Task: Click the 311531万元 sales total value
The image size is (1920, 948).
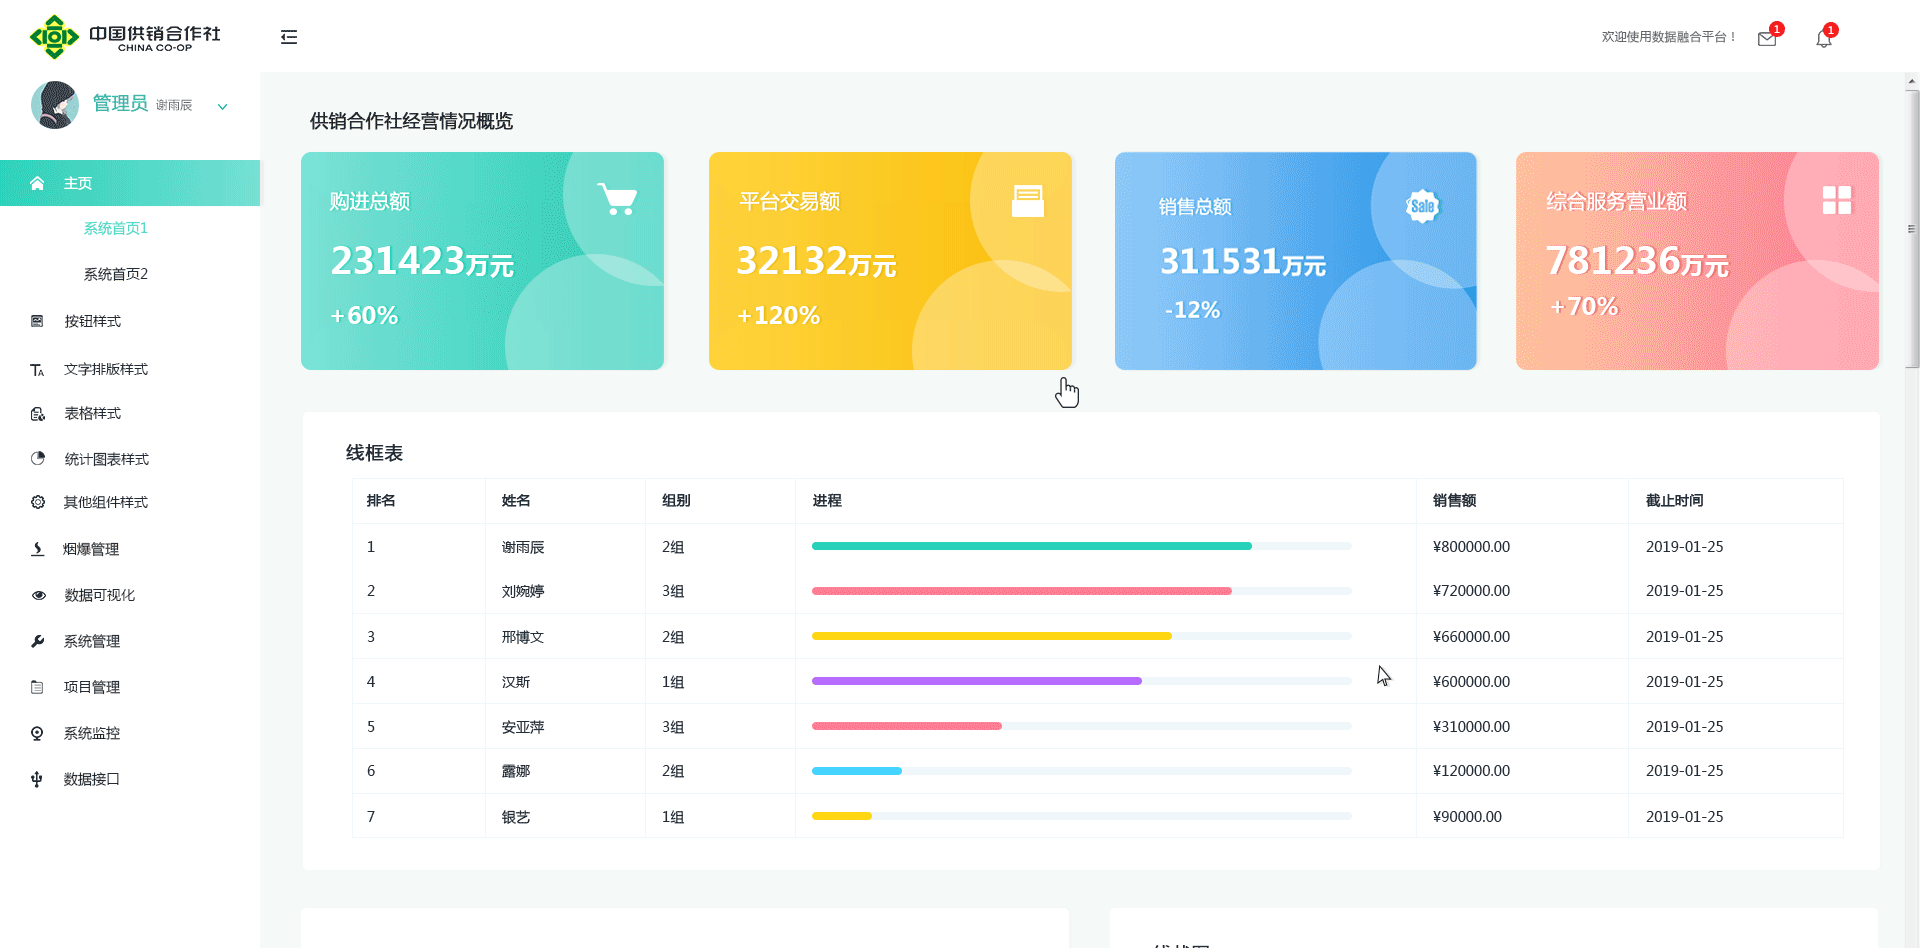Action: (1243, 262)
